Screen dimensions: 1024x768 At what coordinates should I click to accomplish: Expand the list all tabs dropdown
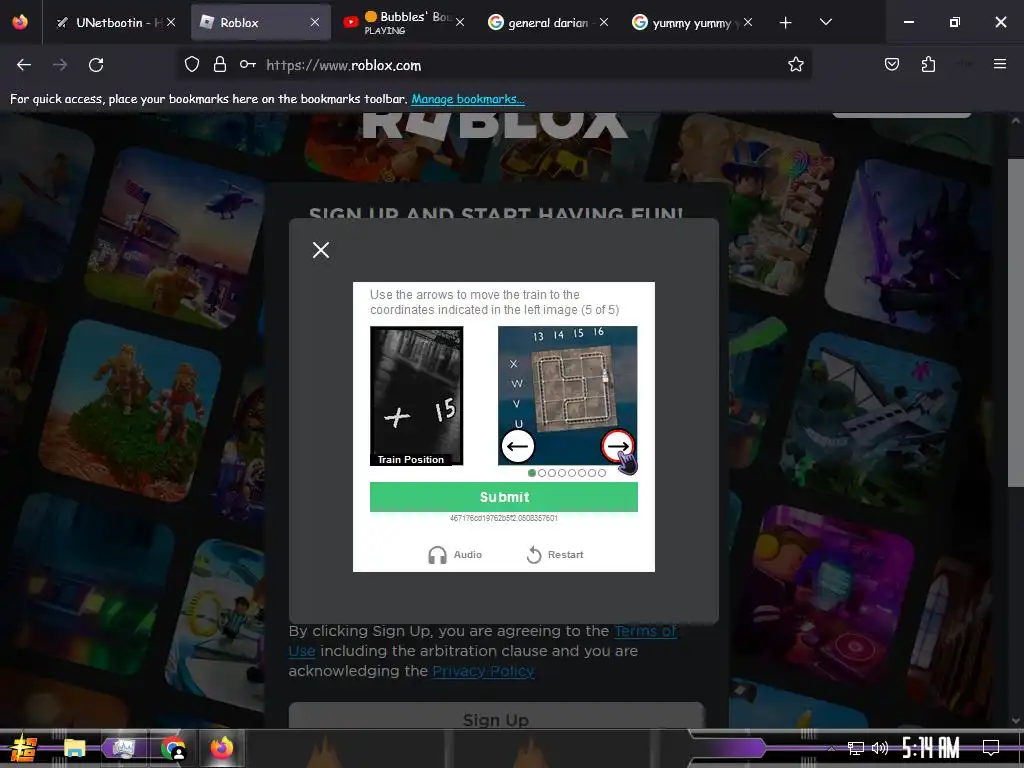[825, 22]
